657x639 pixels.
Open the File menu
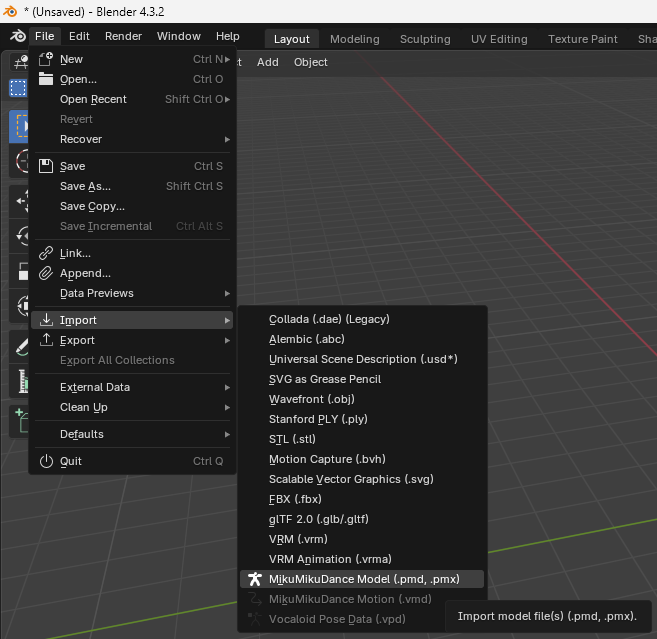(x=44, y=36)
